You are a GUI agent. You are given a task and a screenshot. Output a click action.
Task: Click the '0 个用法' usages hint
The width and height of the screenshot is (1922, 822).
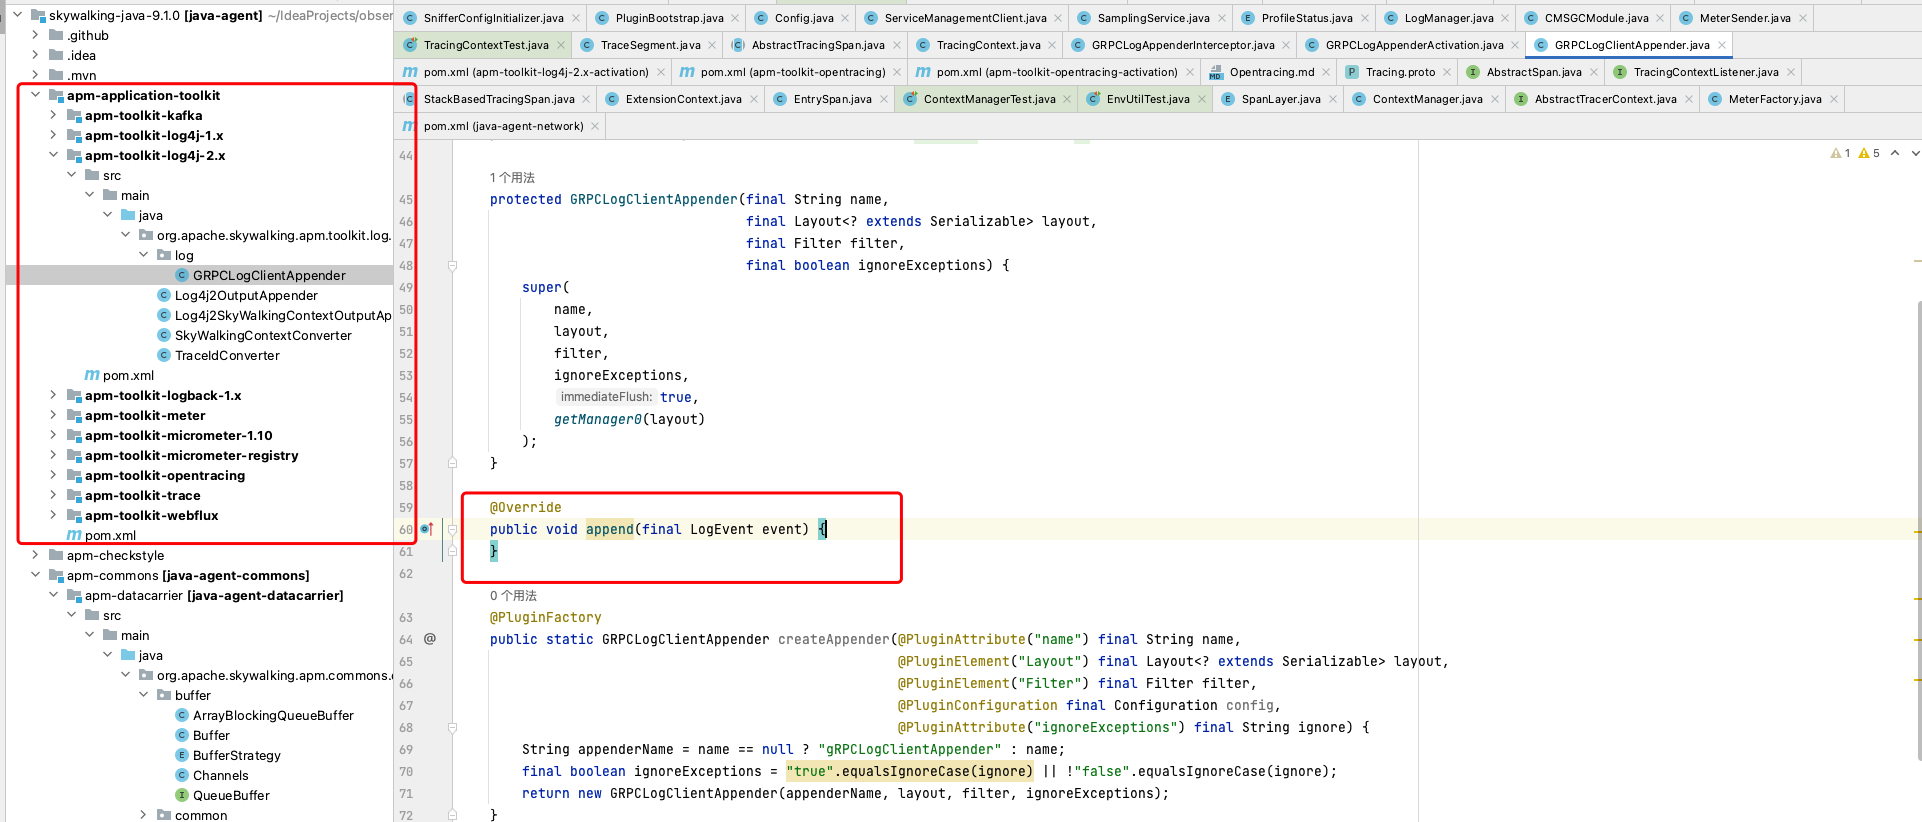point(513,596)
